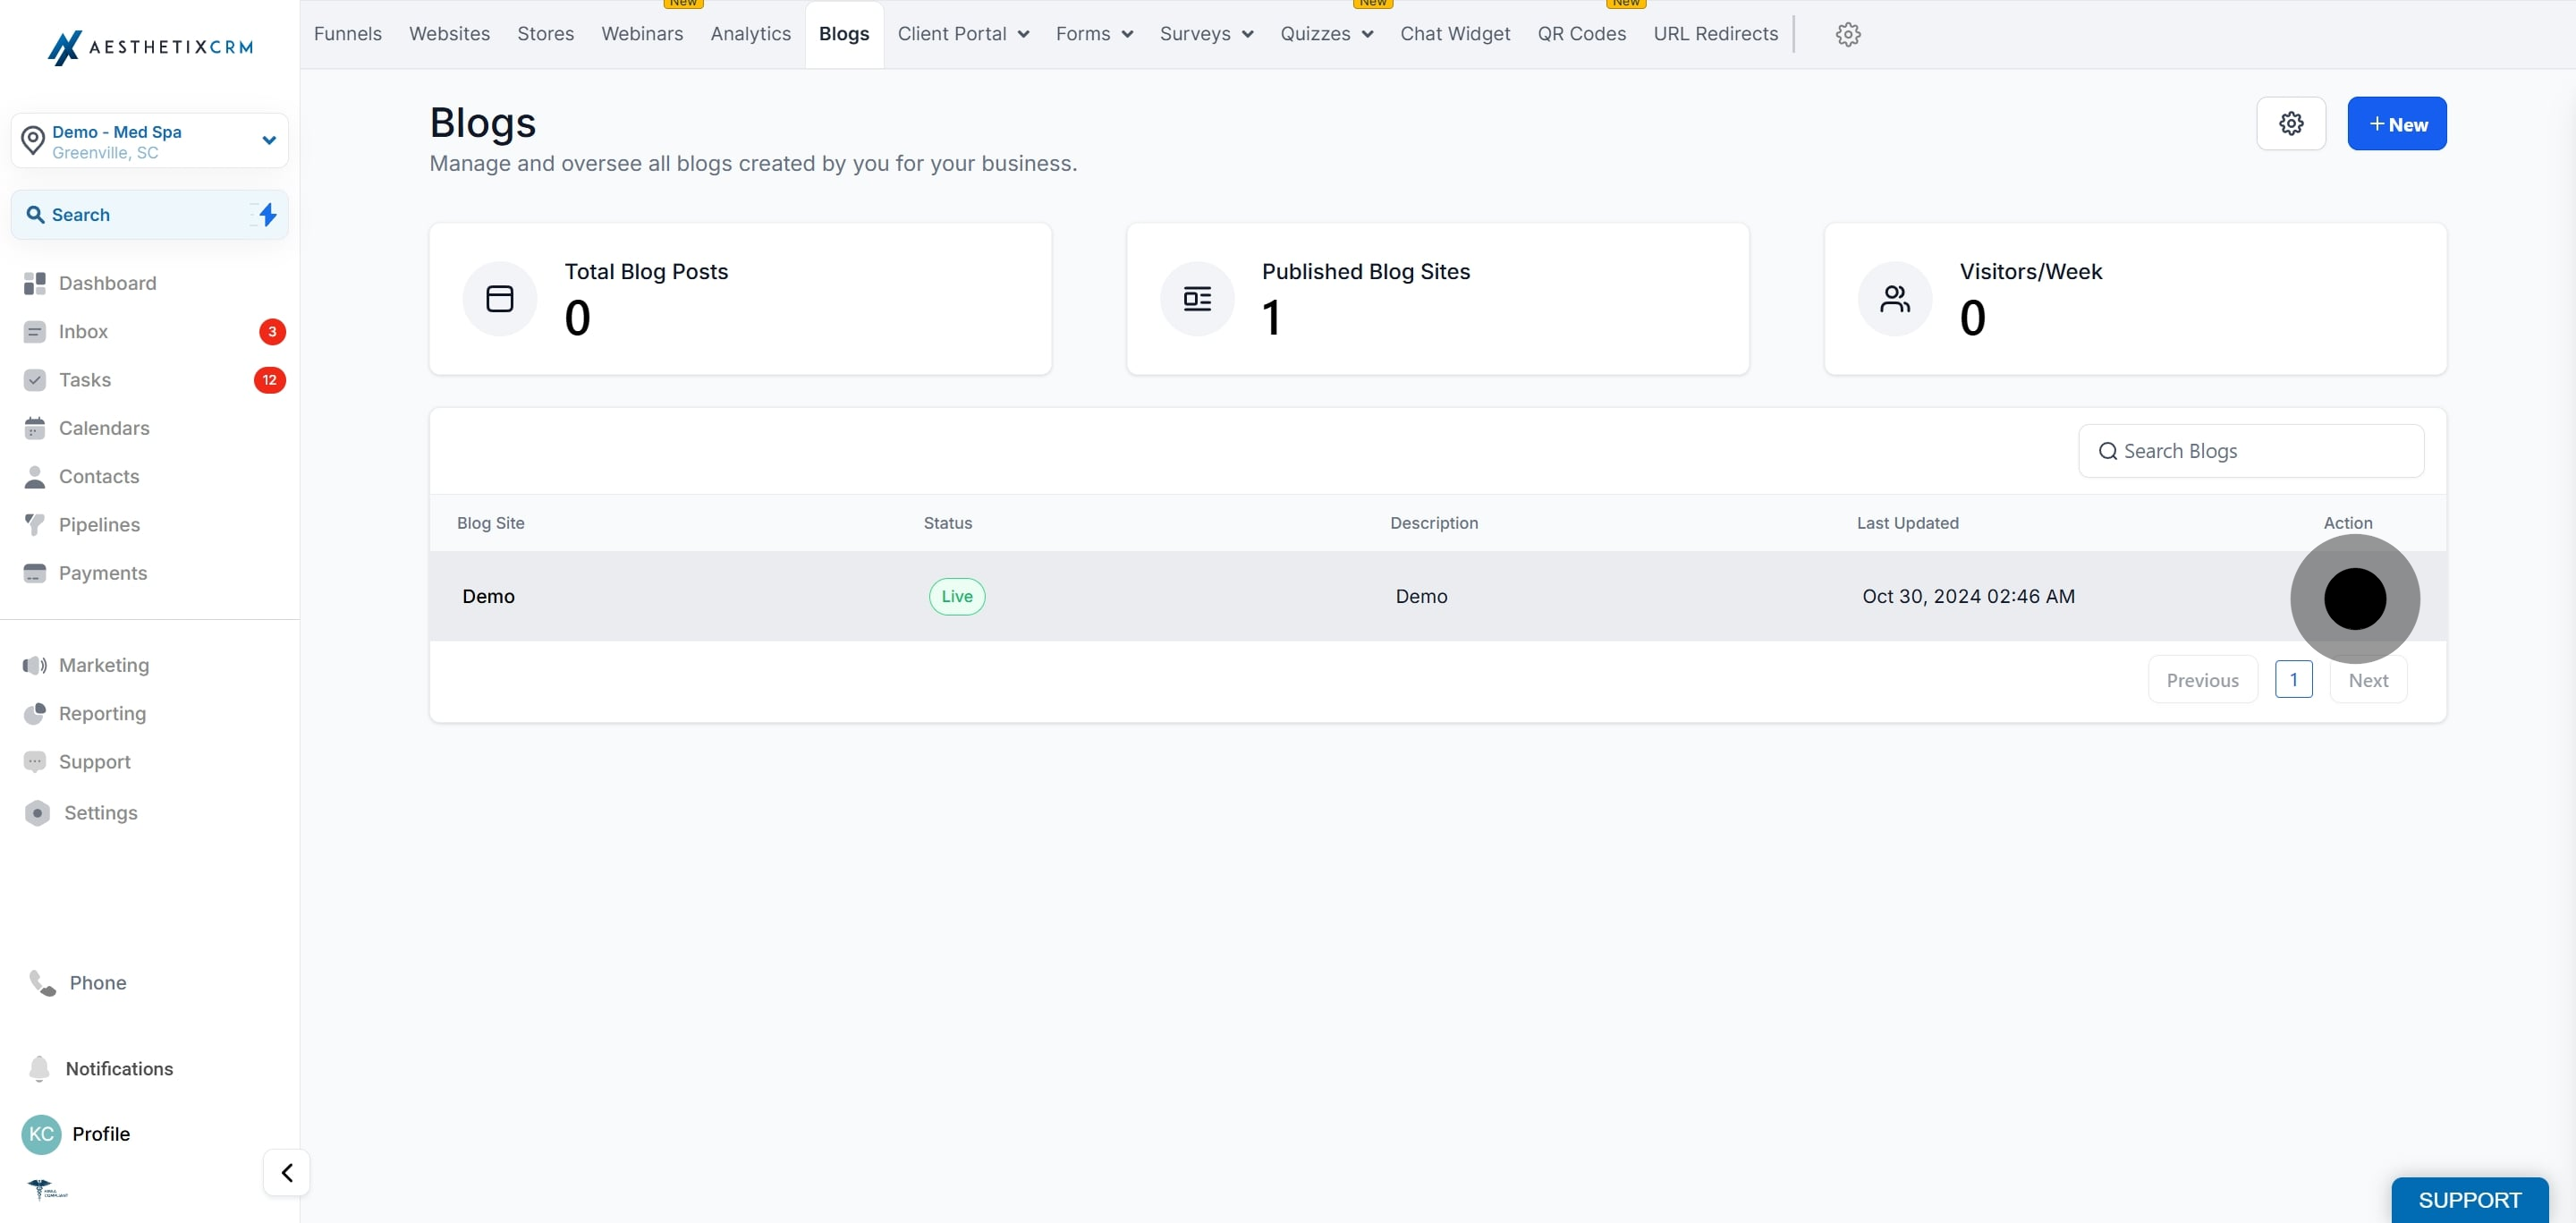The image size is (2576, 1223).
Task: Expand the Client Portal dropdown
Action: click(962, 34)
